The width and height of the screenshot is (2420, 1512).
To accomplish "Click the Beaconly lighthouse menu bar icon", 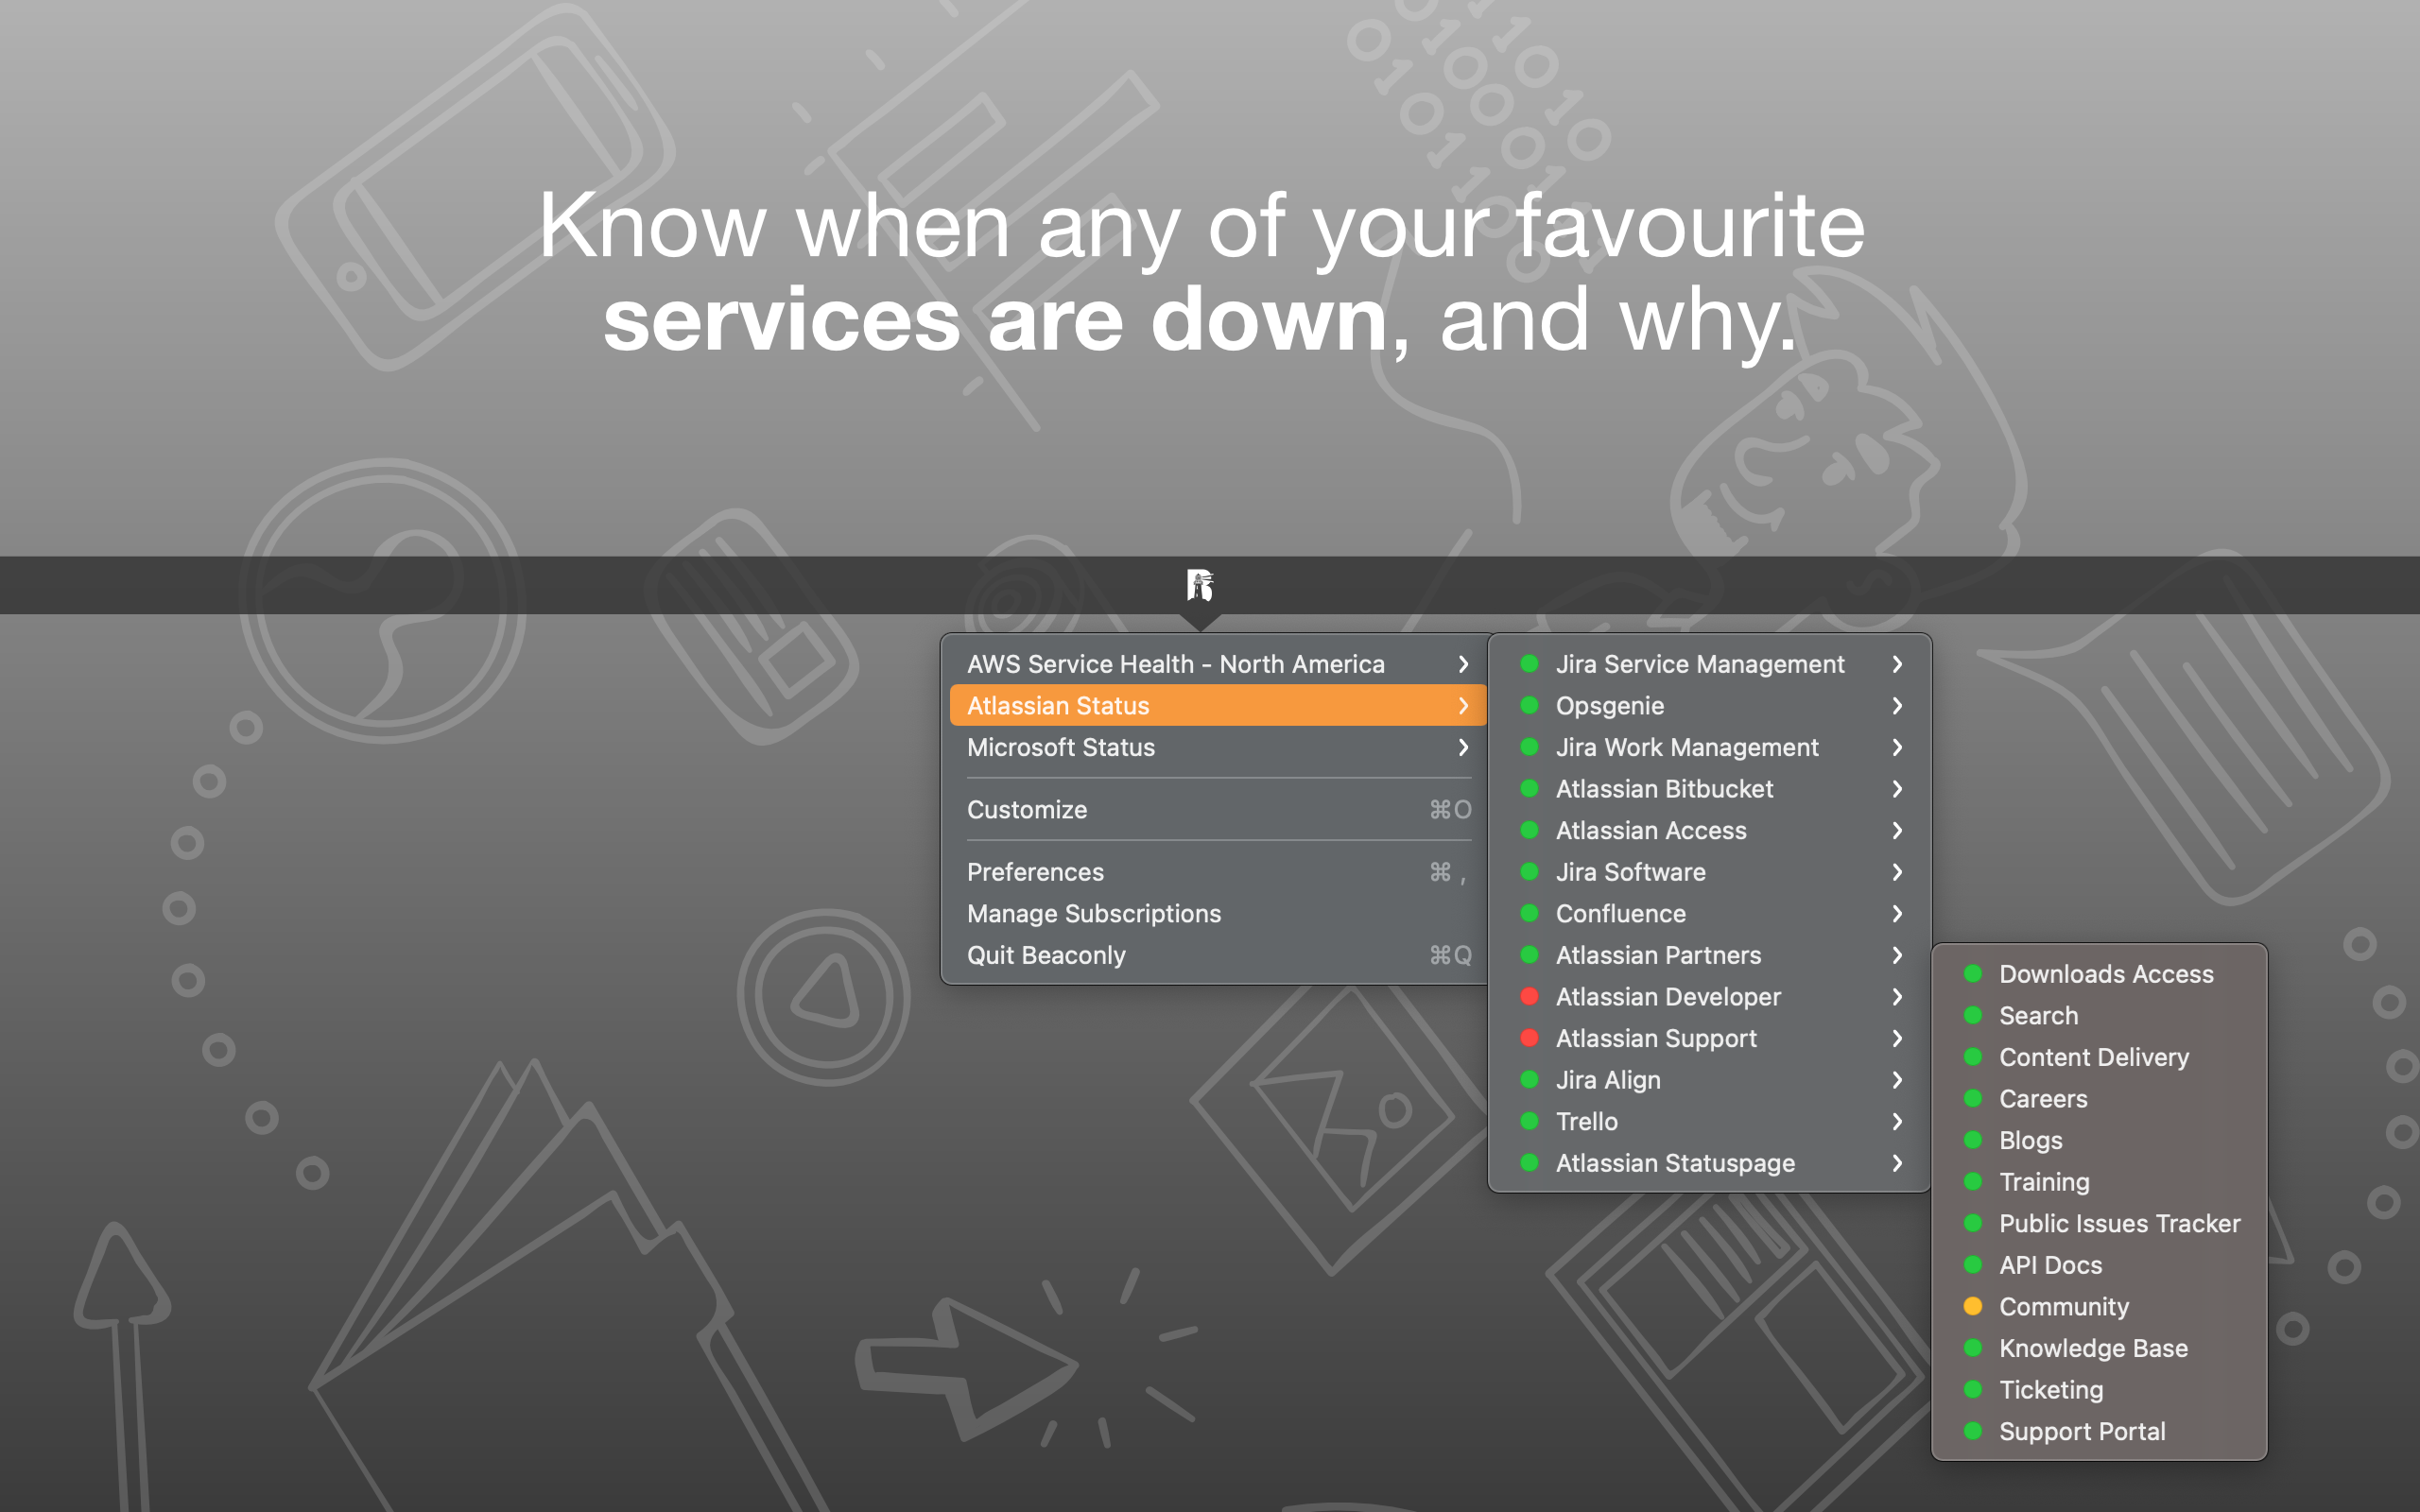I will (1200, 585).
